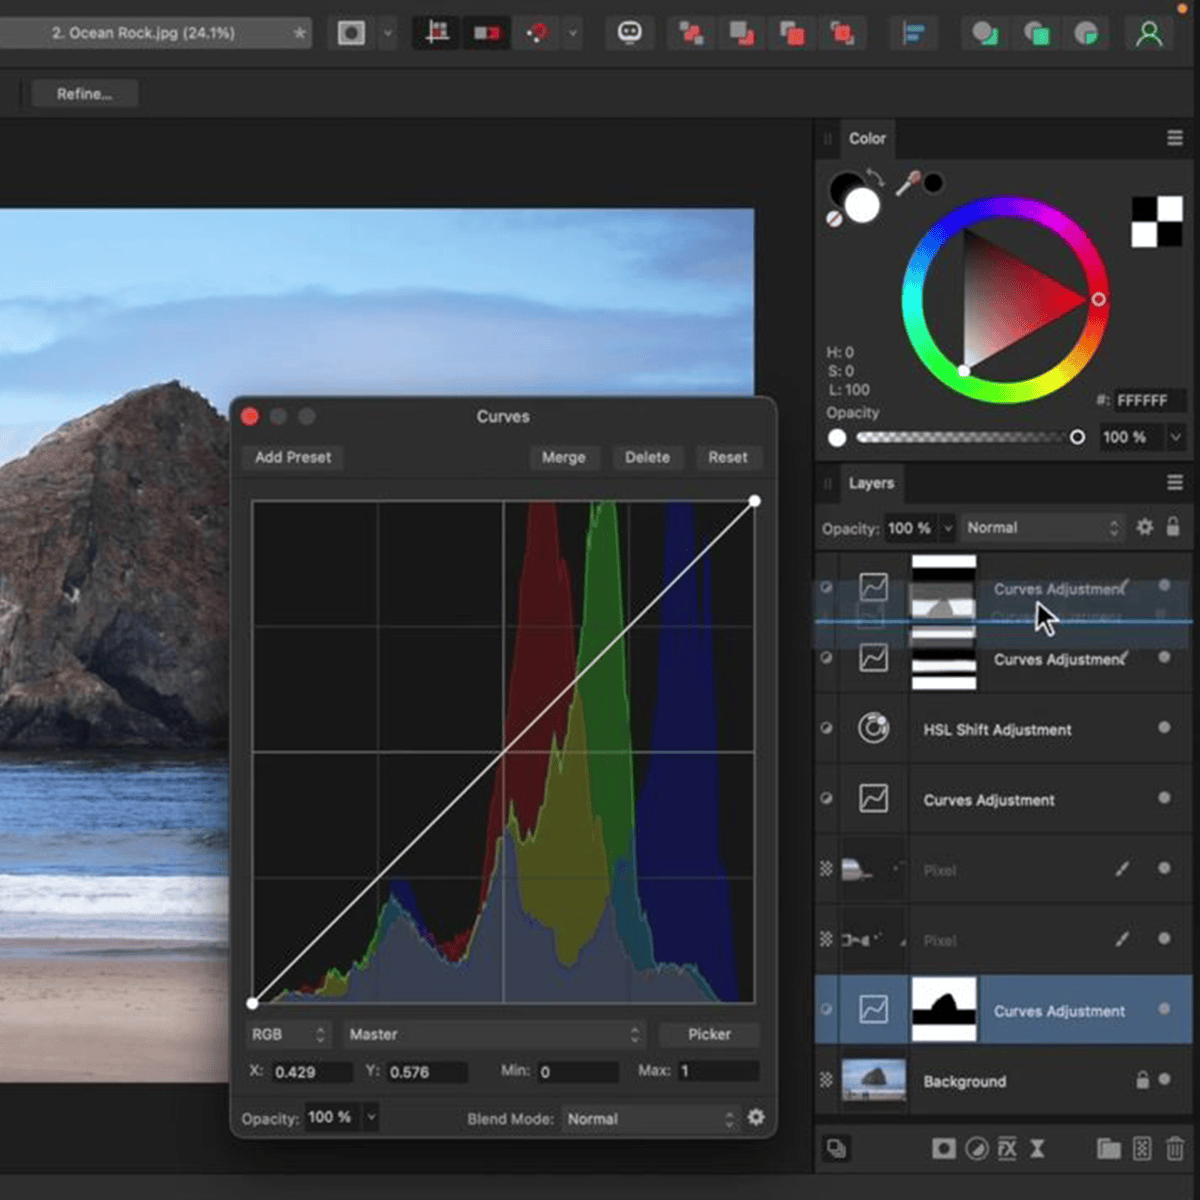1200x1200 pixels.
Task: Click the Add Pixel Layer icon
Action: tap(1142, 1149)
